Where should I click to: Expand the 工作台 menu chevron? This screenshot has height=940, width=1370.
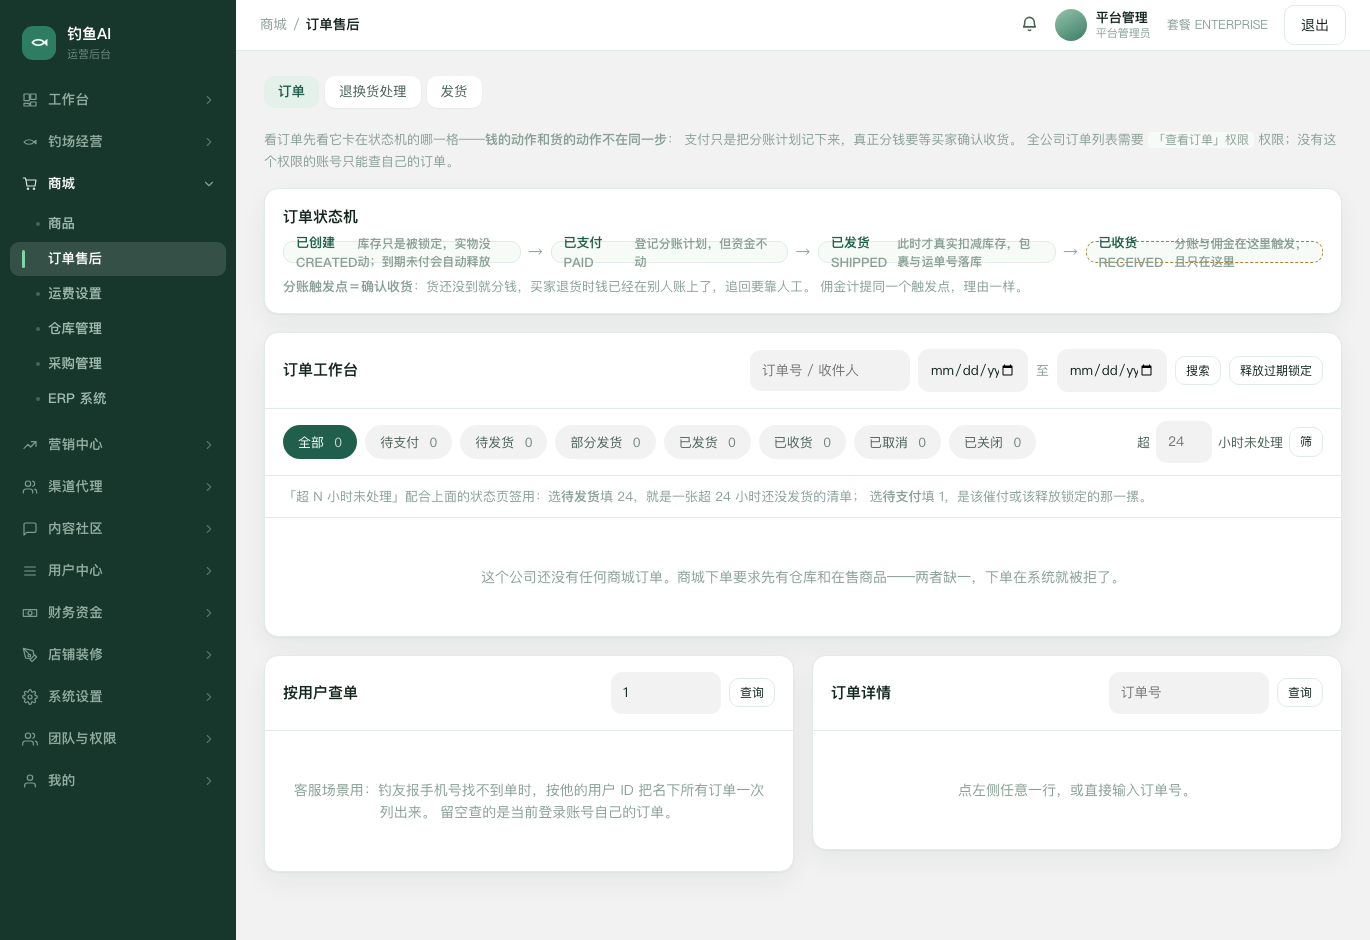pos(209,100)
